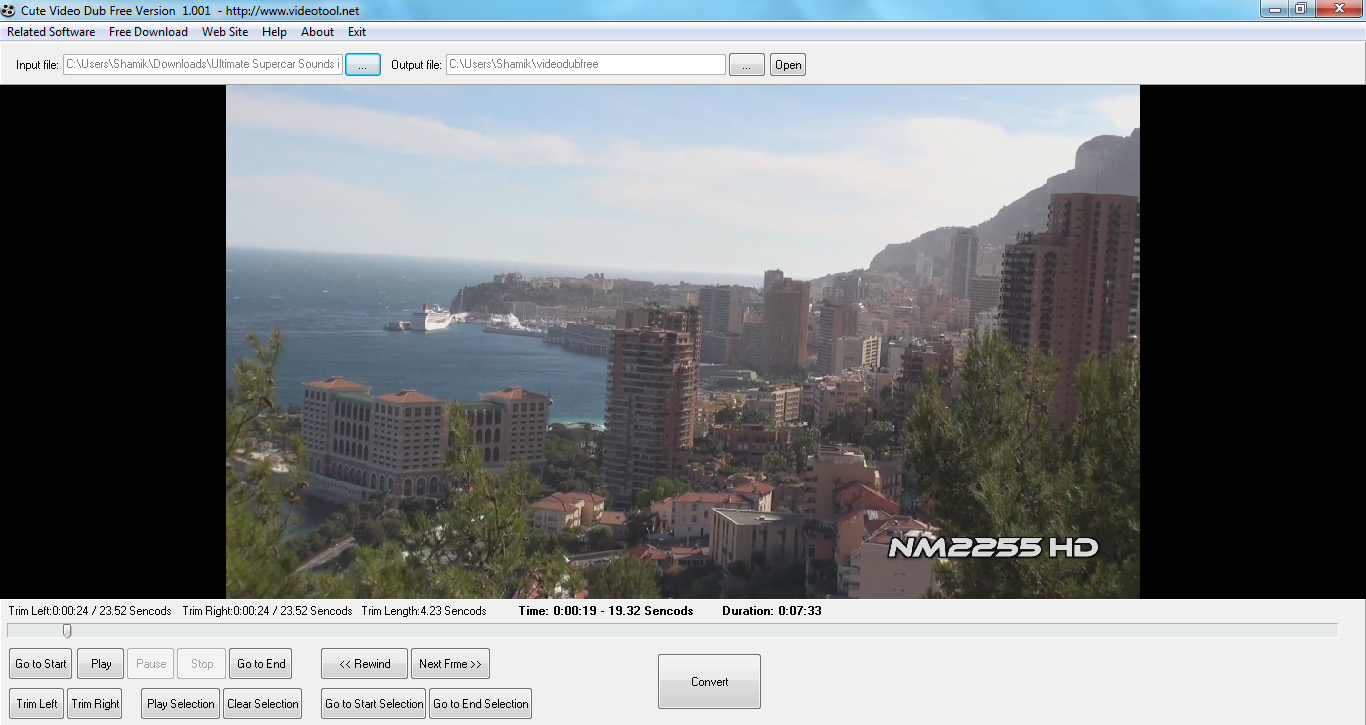Set the Trim Right point
The height and width of the screenshot is (725, 1366).
click(96, 704)
